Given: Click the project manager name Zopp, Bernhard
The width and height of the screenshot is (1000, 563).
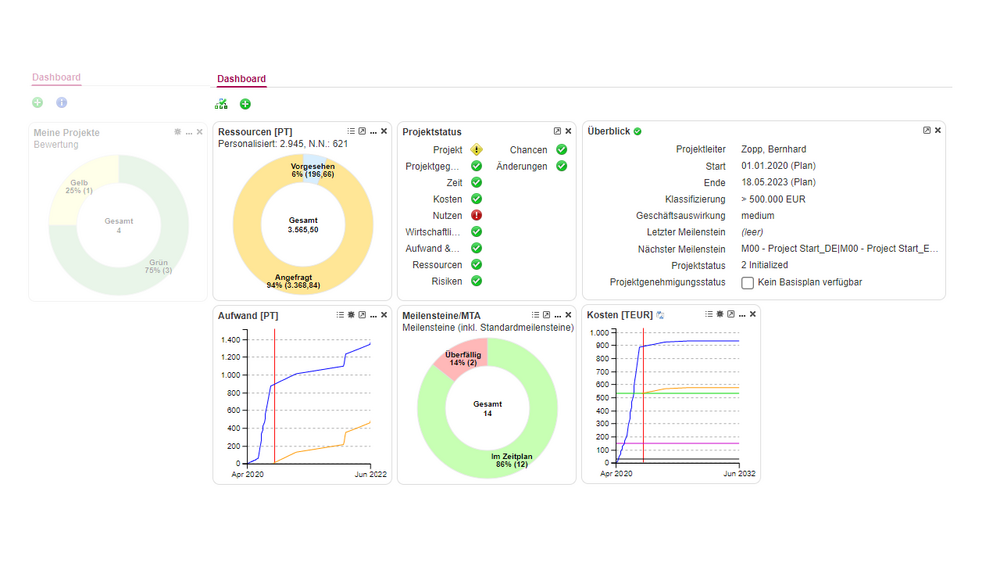Looking at the screenshot, I should pos(774,149).
